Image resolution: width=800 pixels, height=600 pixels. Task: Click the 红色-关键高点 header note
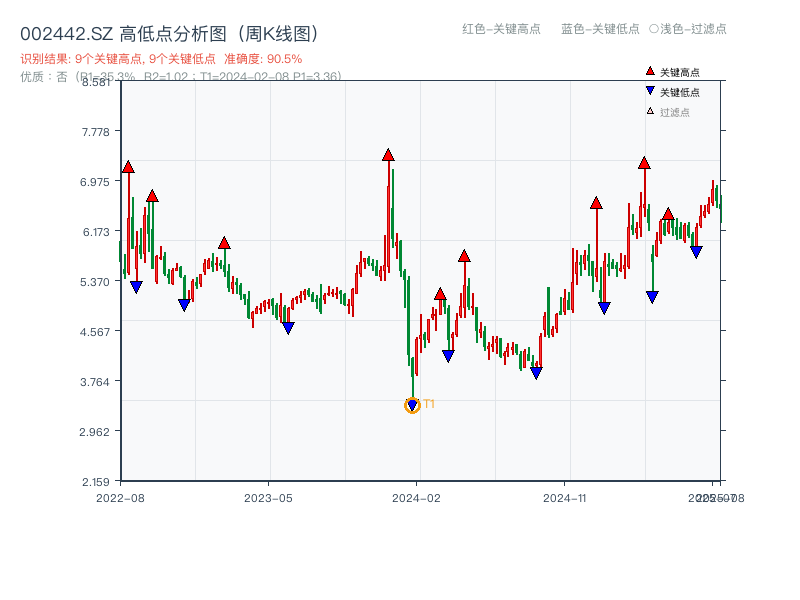coord(501,29)
